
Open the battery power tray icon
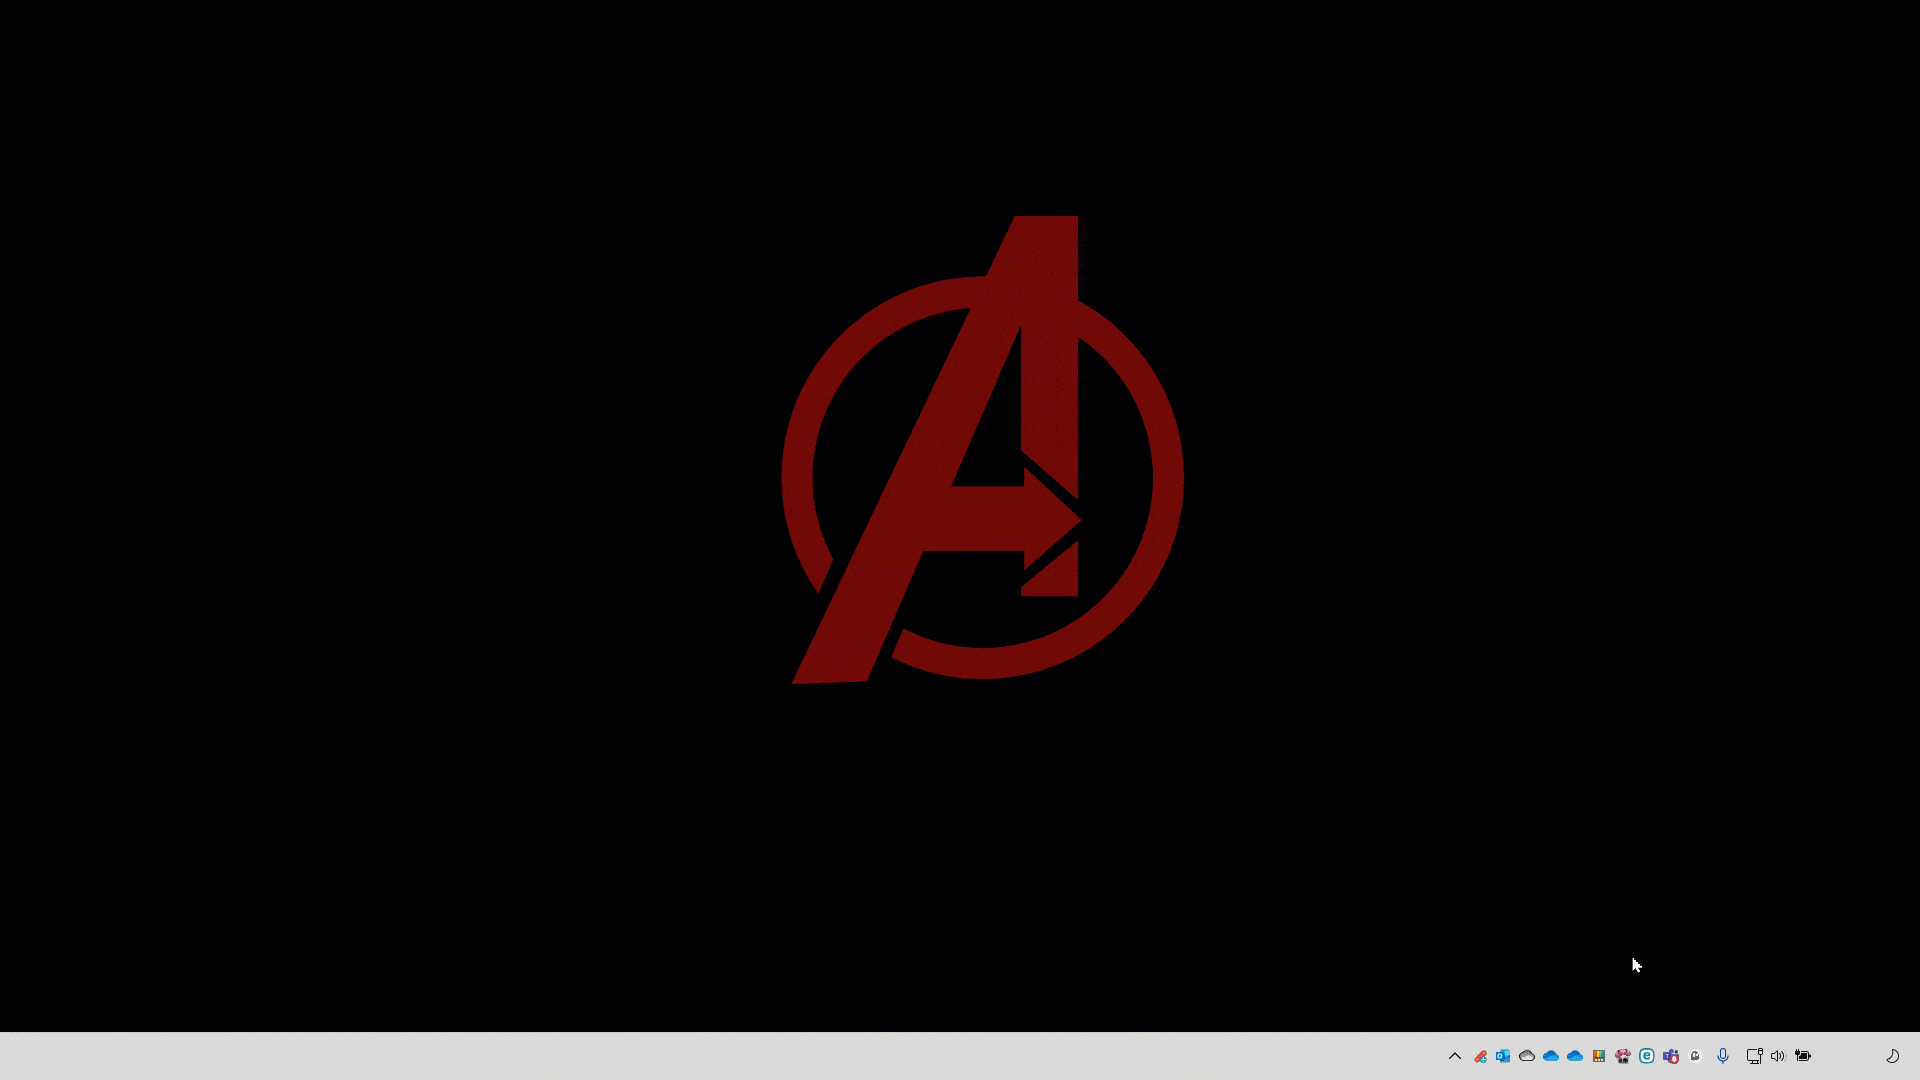click(1803, 1056)
